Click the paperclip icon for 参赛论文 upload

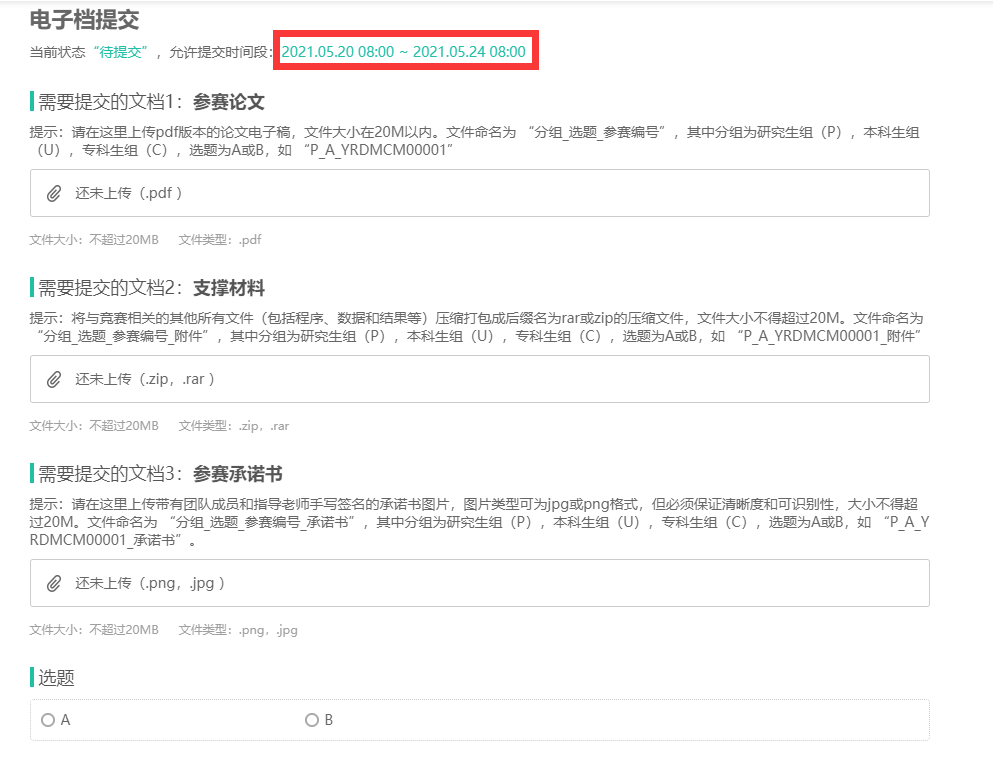click(x=54, y=193)
